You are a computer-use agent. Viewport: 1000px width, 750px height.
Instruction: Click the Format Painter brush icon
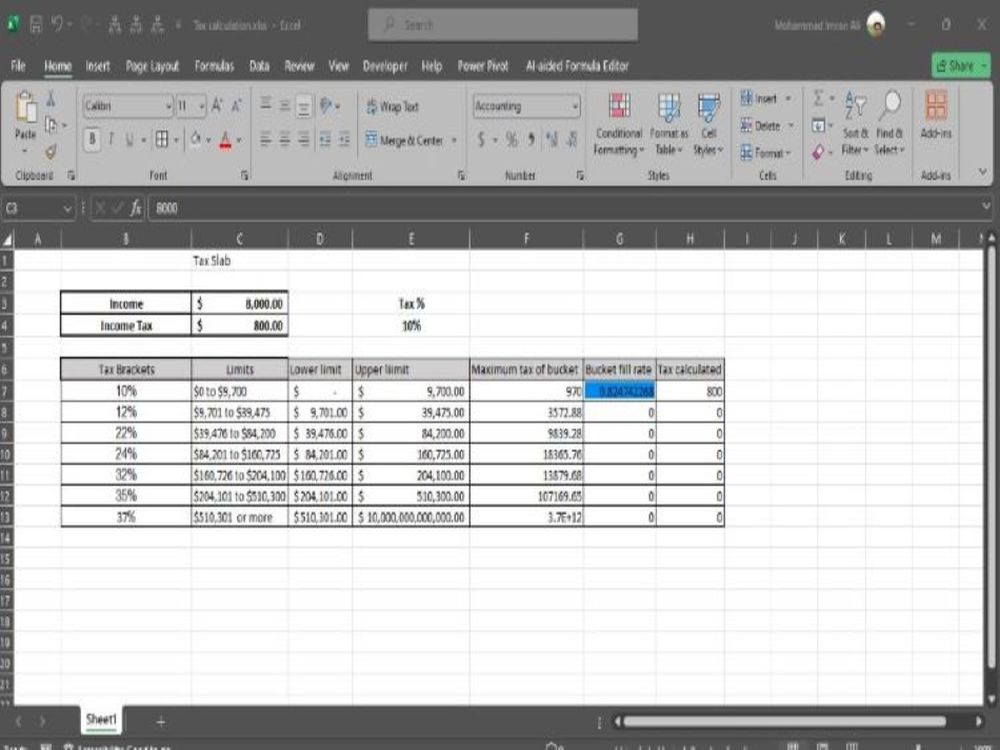(51, 152)
